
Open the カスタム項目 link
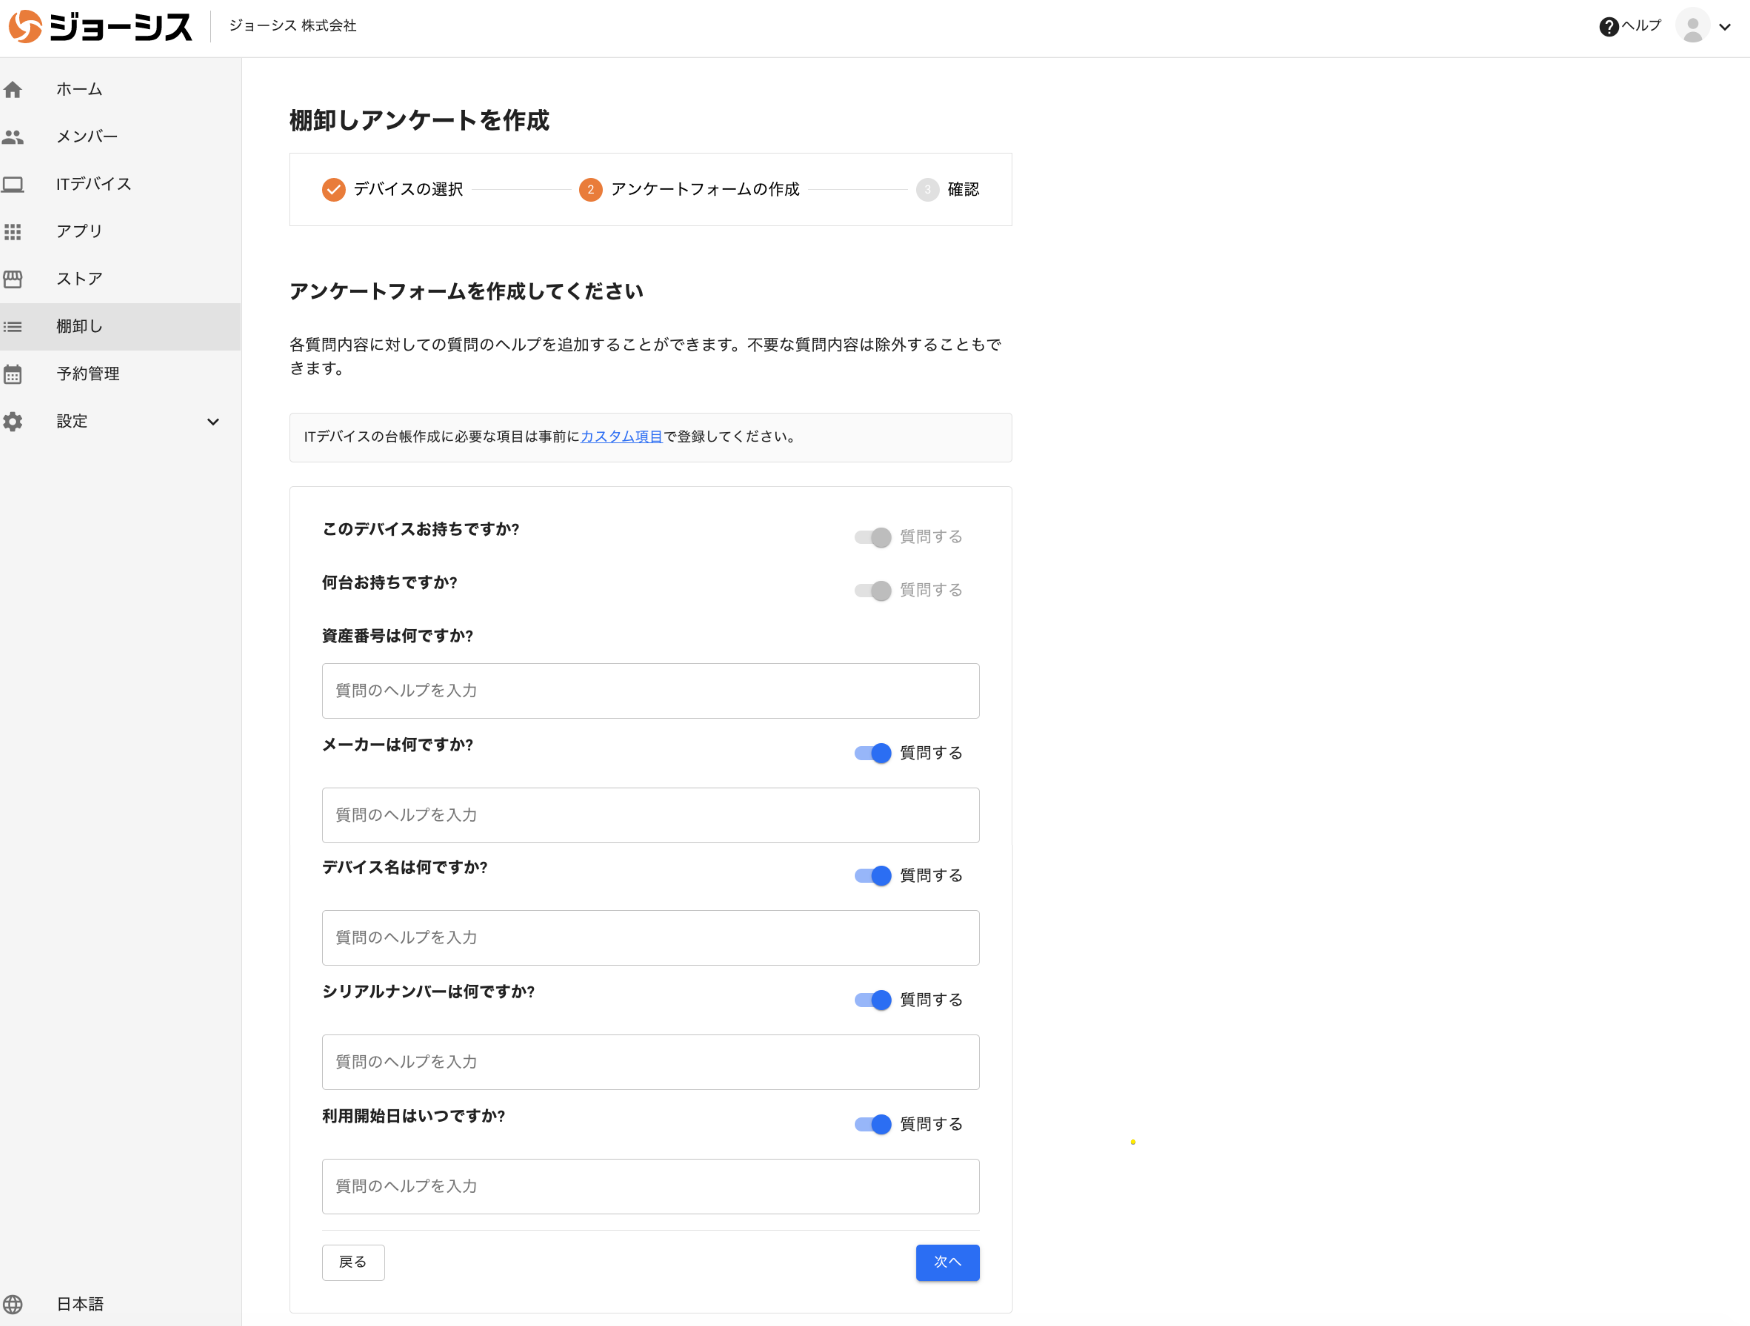click(621, 437)
